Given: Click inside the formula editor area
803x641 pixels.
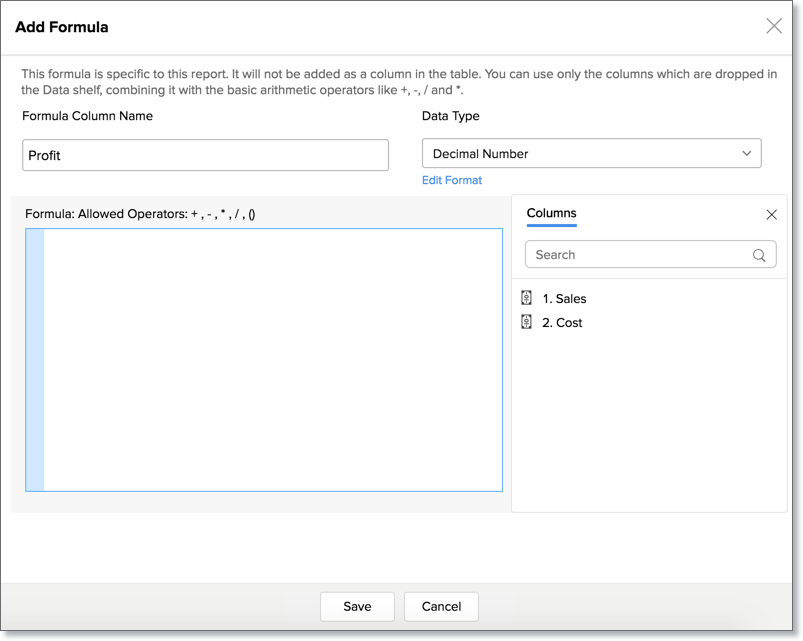Looking at the screenshot, I should click(270, 360).
